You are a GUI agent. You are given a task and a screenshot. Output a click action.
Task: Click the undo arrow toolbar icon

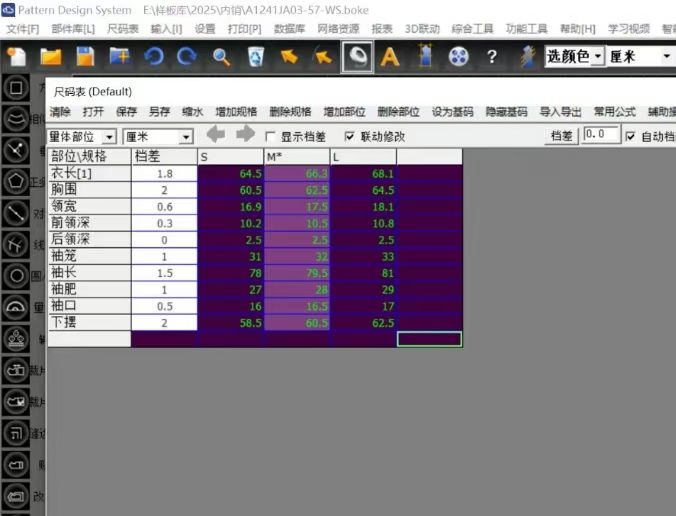[153, 57]
